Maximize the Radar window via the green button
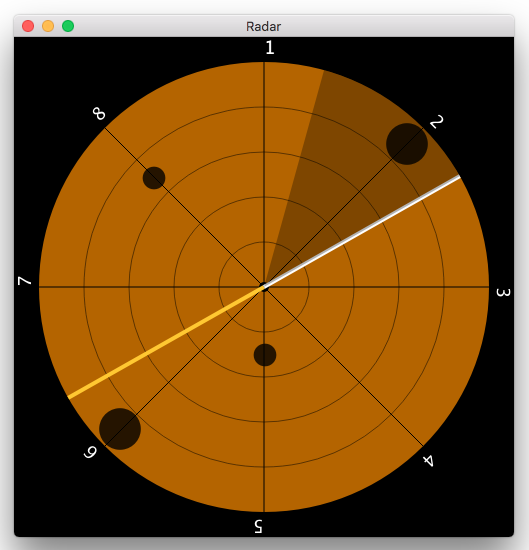The image size is (529, 550). click(x=68, y=26)
